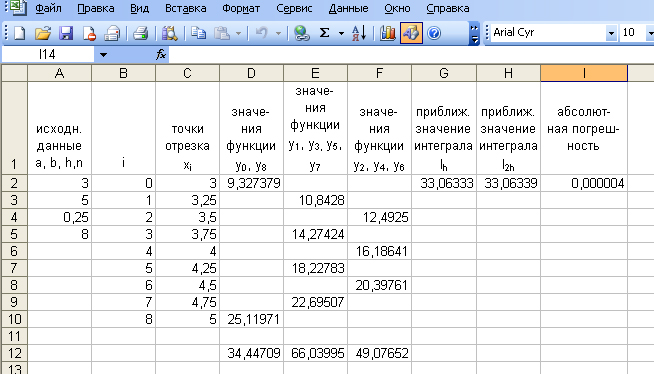Image resolution: width=654 pixels, height=374 pixels.
Task: Sort ascending with the A-Я arrow icon
Action: pyautogui.click(x=359, y=33)
